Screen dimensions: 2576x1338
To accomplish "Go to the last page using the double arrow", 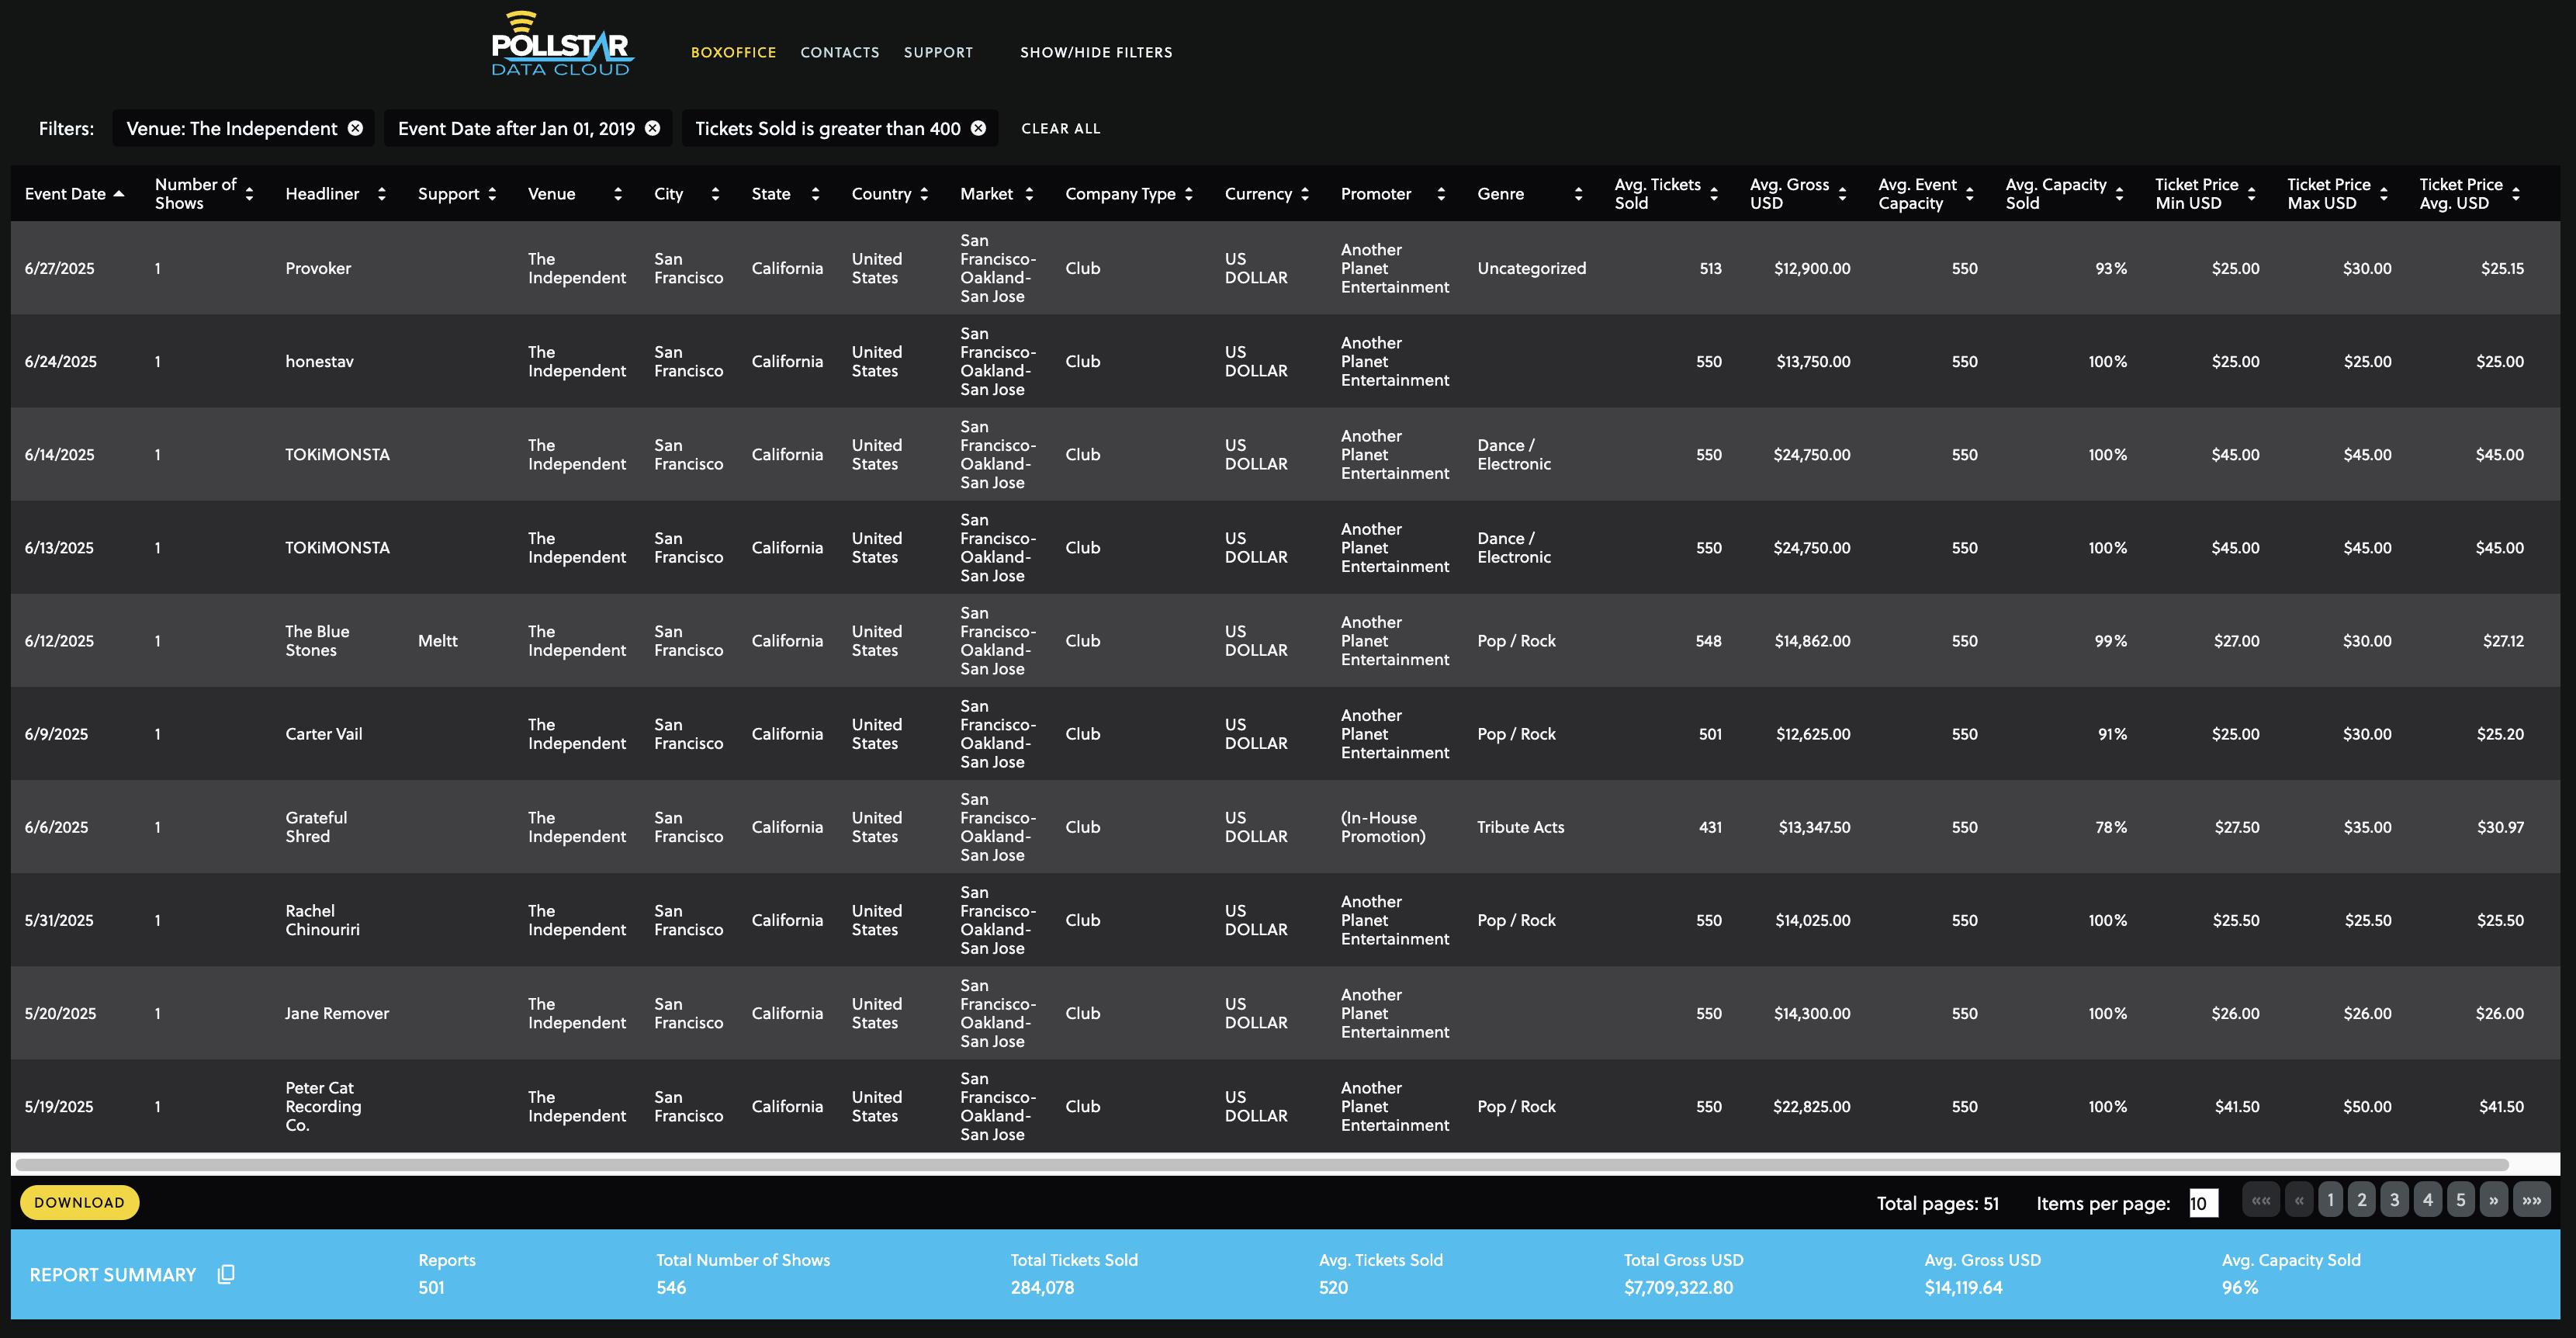I will click(x=2531, y=1200).
